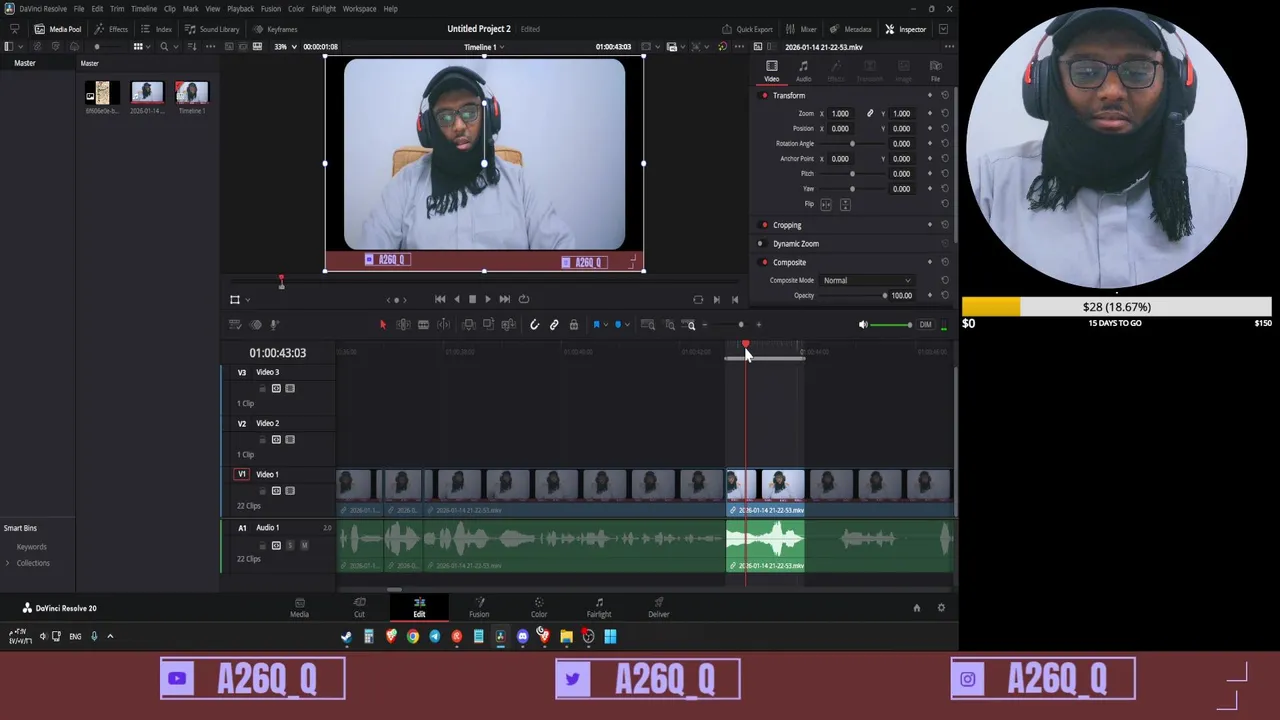Open the Playback menu
Image resolution: width=1280 pixels, height=720 pixels.
tap(240, 9)
